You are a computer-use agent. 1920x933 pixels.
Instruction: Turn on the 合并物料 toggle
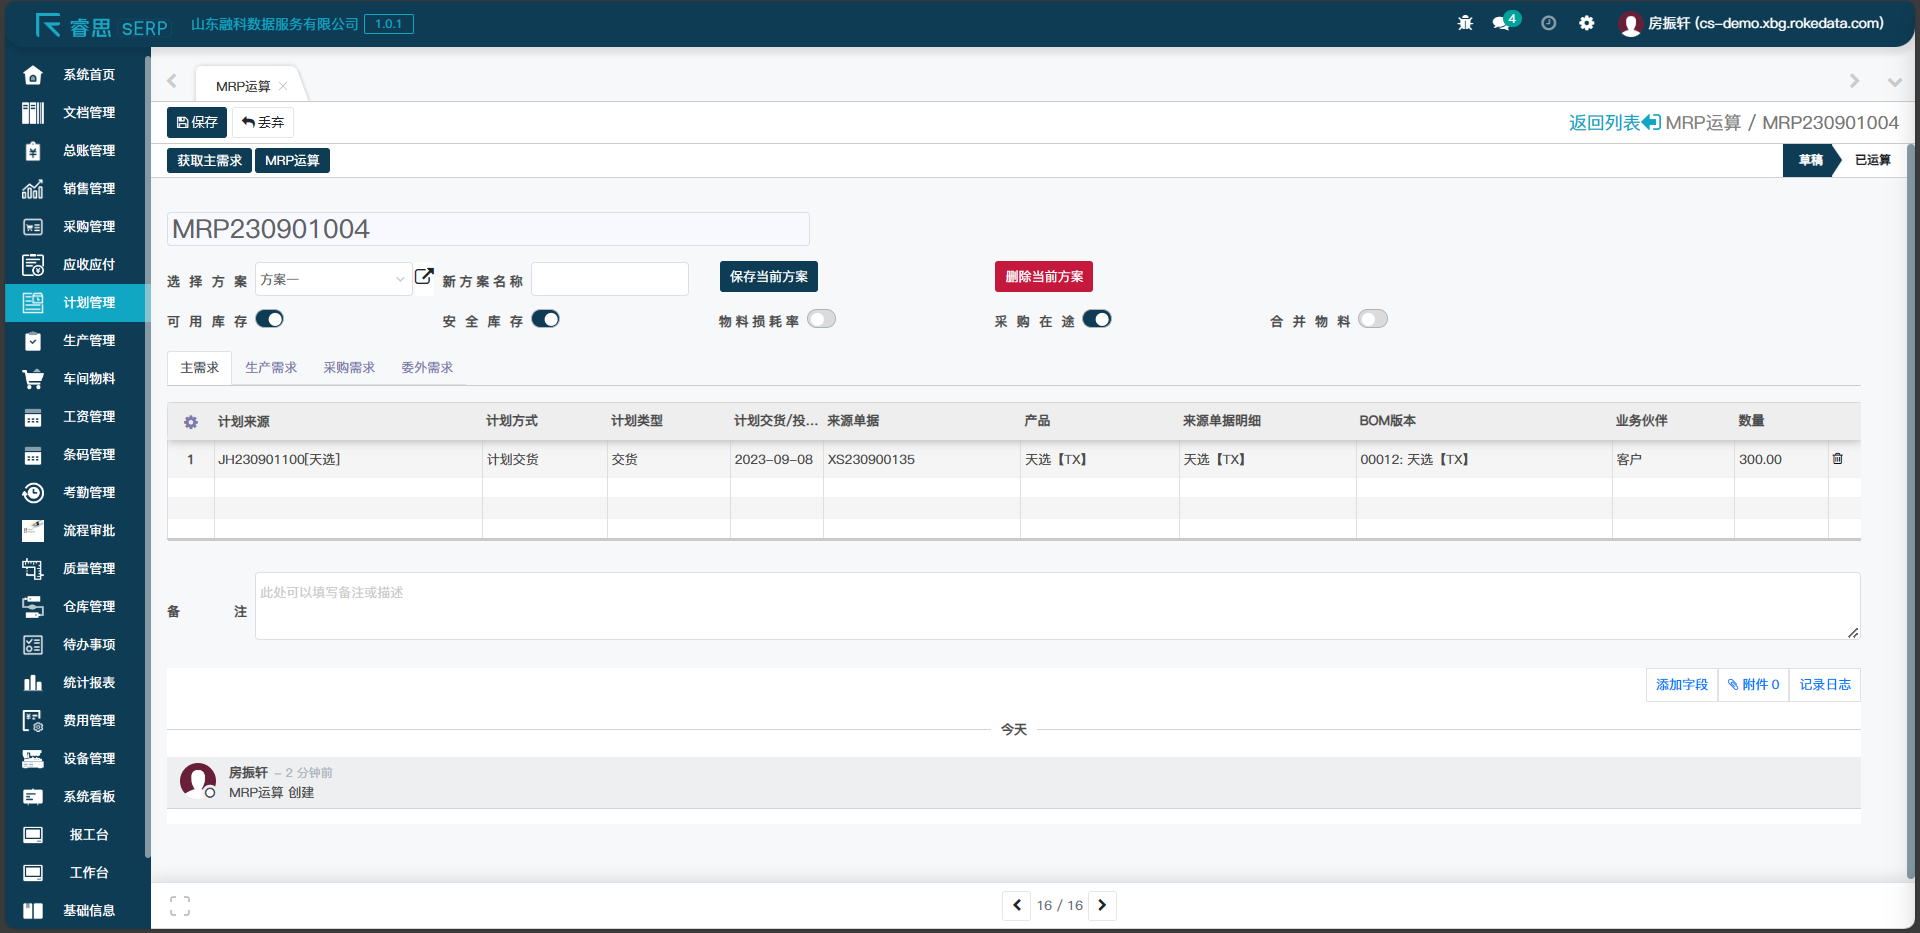pos(1372,319)
